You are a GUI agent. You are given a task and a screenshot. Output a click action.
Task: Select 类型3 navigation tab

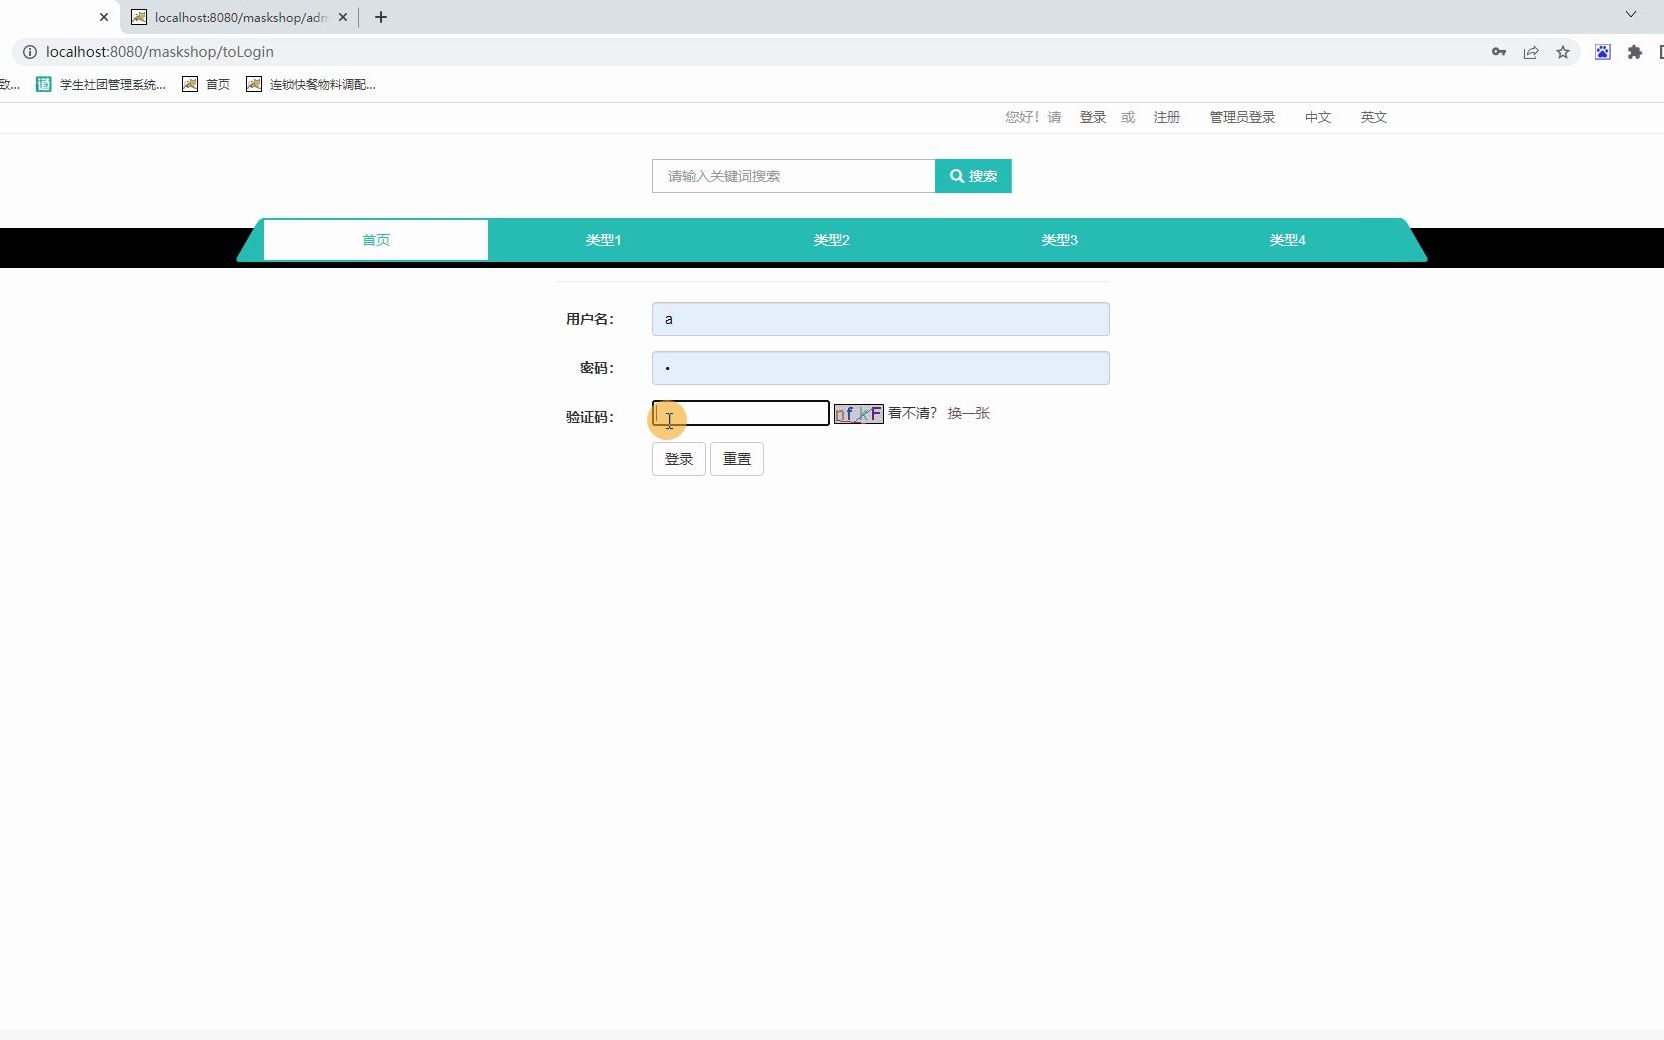tap(1060, 240)
